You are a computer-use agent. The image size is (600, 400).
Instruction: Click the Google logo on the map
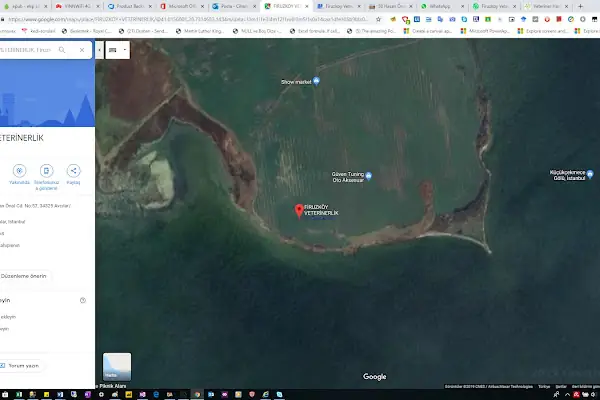coord(375,377)
